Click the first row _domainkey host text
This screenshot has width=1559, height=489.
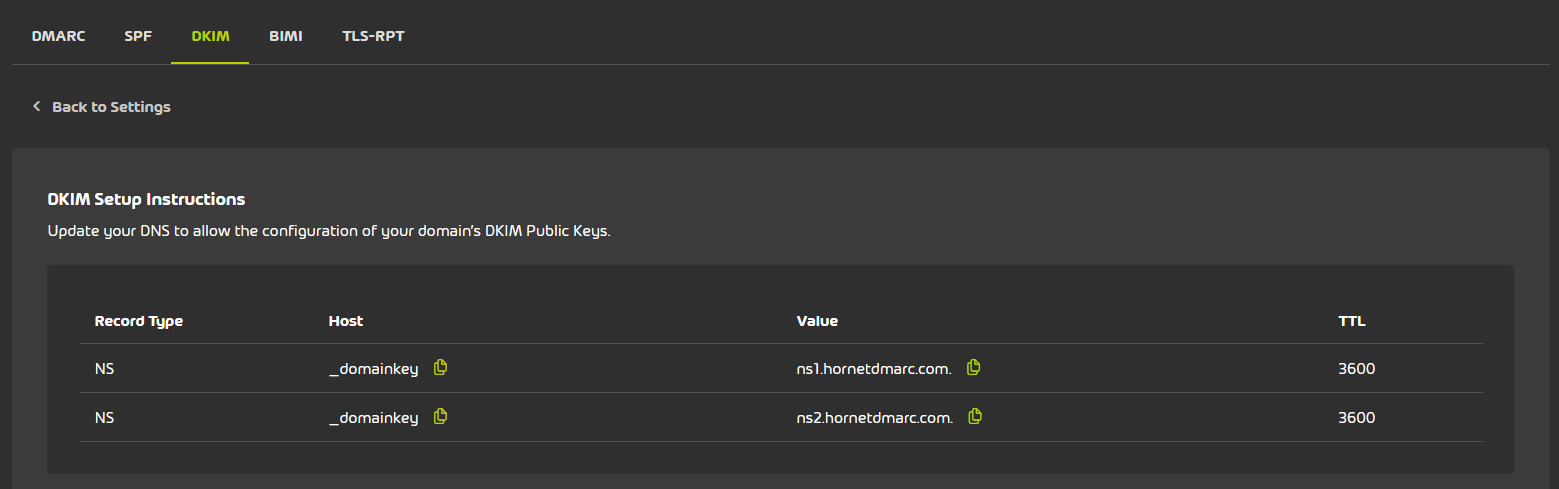373,370
